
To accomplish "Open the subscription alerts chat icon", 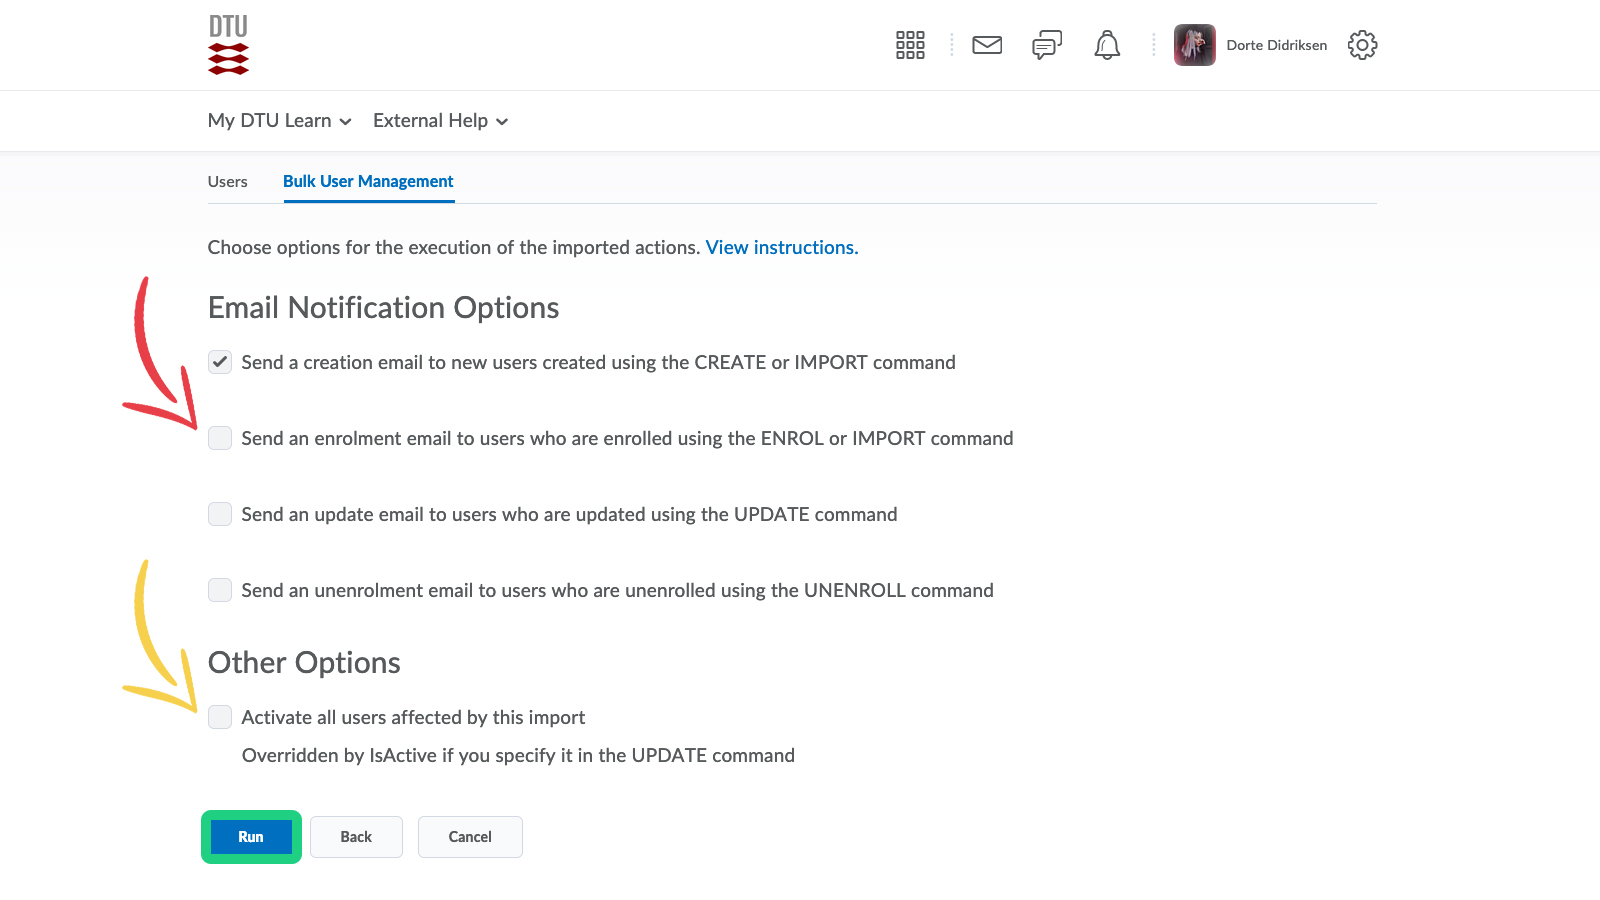I will click(x=1046, y=45).
